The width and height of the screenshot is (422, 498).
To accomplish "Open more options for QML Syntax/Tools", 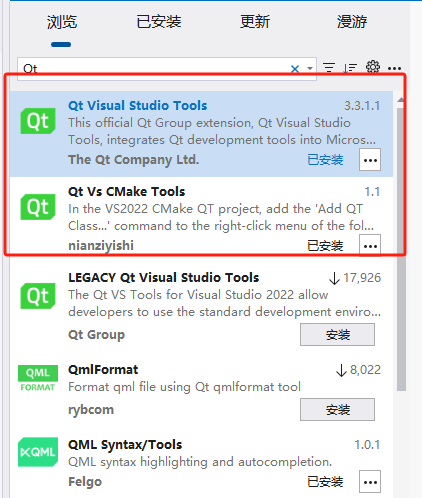I will tap(370, 482).
